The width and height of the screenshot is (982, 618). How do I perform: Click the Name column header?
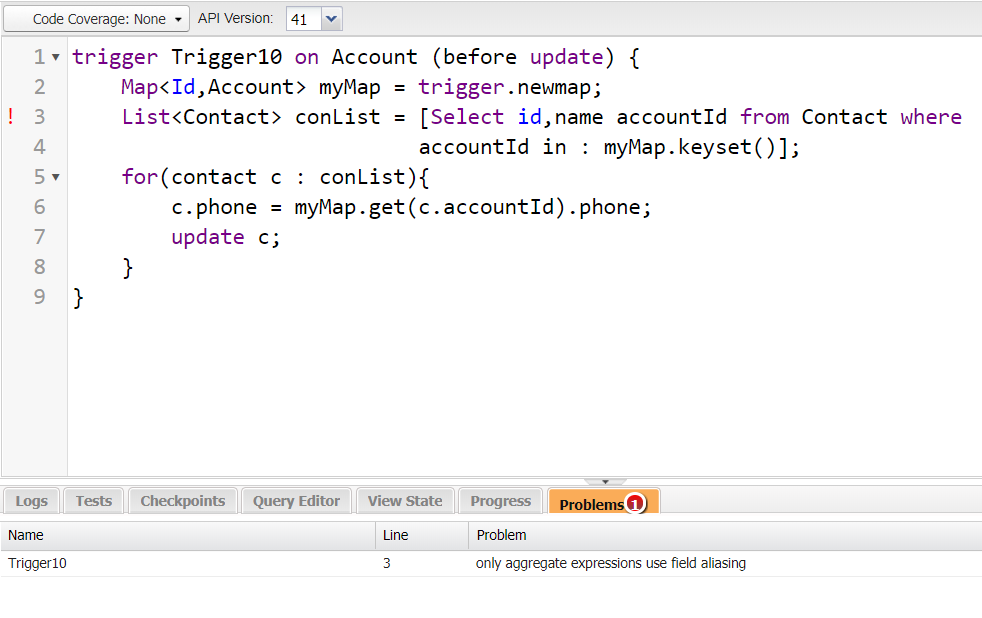click(x=25, y=535)
